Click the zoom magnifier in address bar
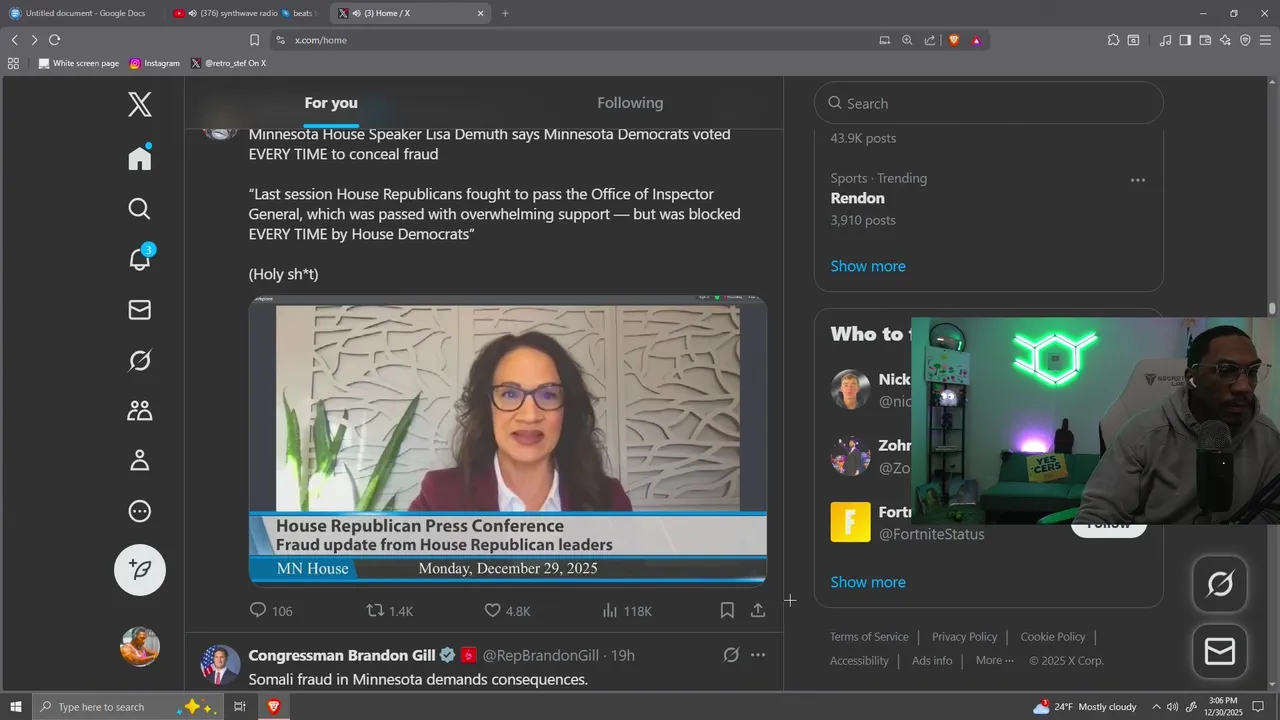Screen dimensions: 1280x720 [x=907, y=40]
